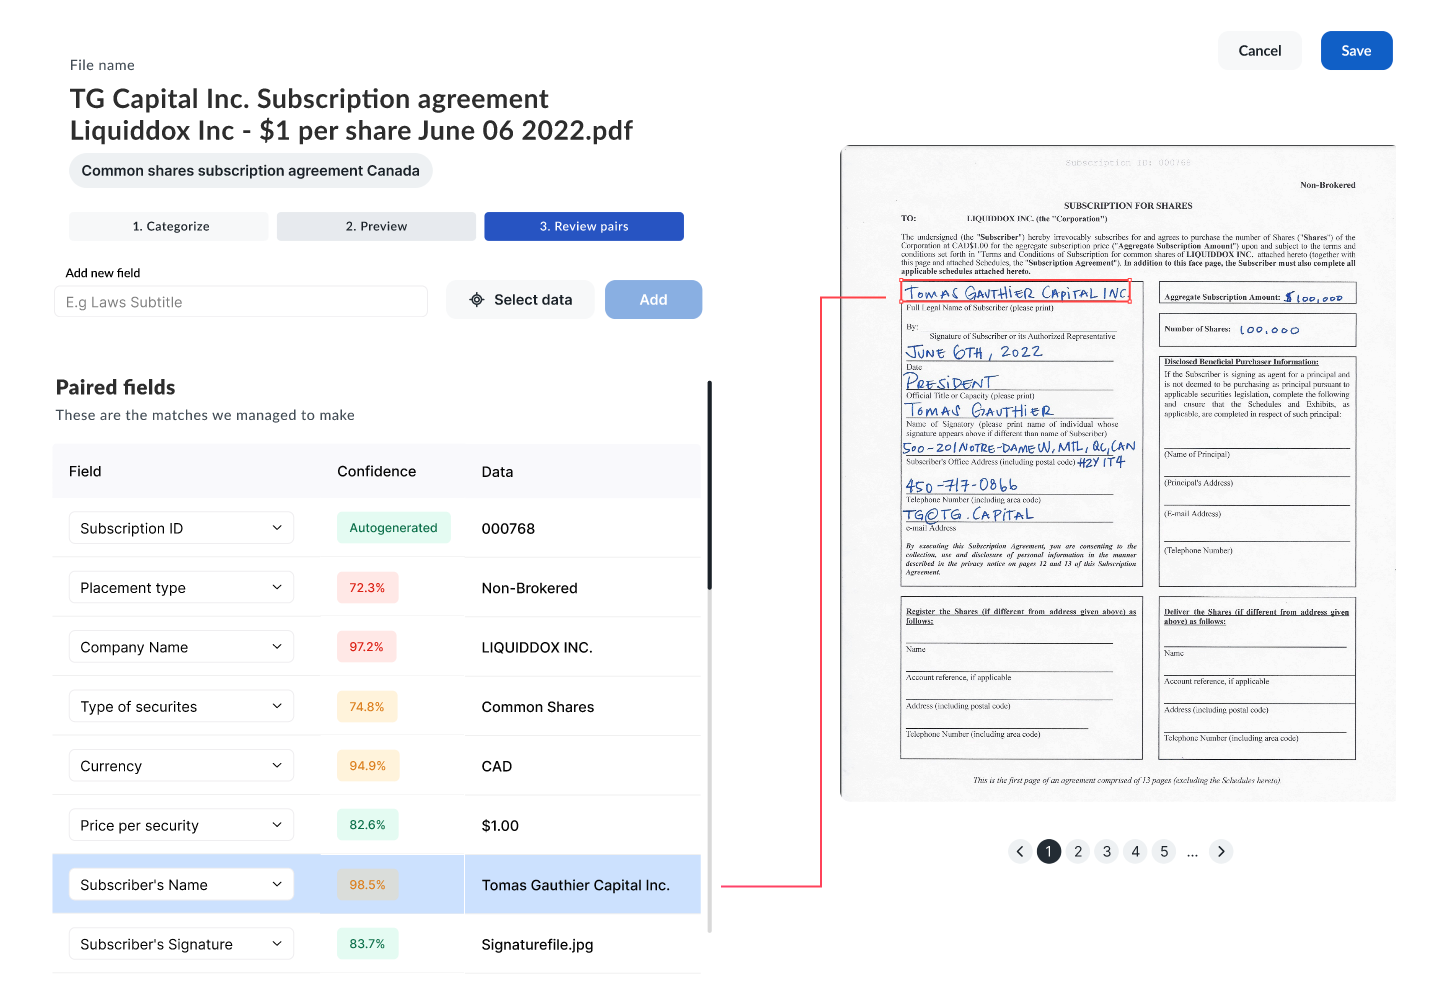Viewport: 1440px width, 984px height.
Task: Jump to page 4 of the document
Action: click(1135, 852)
